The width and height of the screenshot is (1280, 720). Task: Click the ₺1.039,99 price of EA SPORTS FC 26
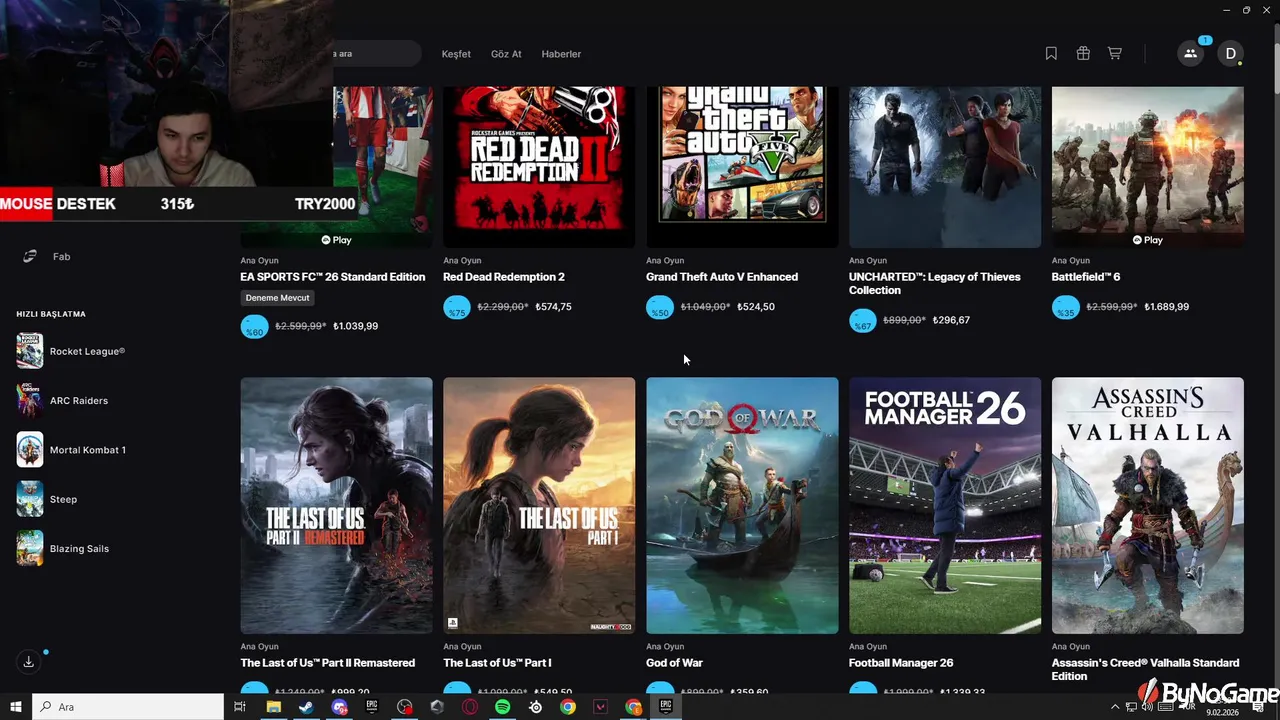tap(355, 326)
